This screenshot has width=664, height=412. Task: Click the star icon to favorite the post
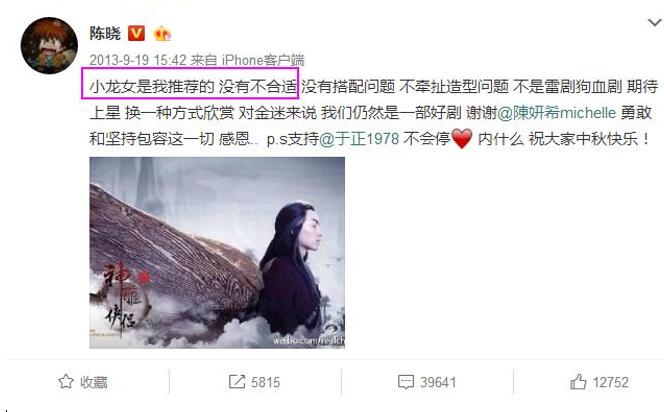pos(66,382)
